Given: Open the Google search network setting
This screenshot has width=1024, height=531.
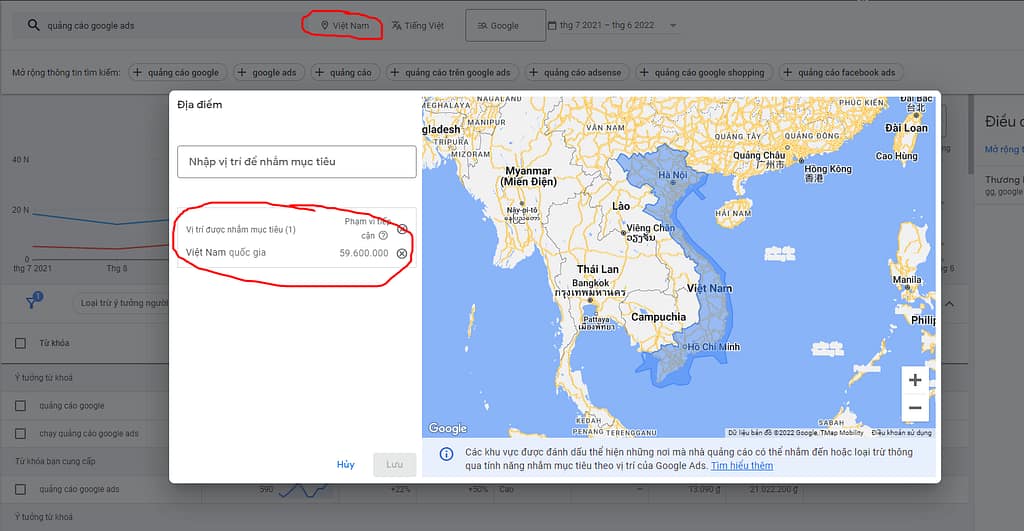Looking at the screenshot, I should (x=505, y=25).
